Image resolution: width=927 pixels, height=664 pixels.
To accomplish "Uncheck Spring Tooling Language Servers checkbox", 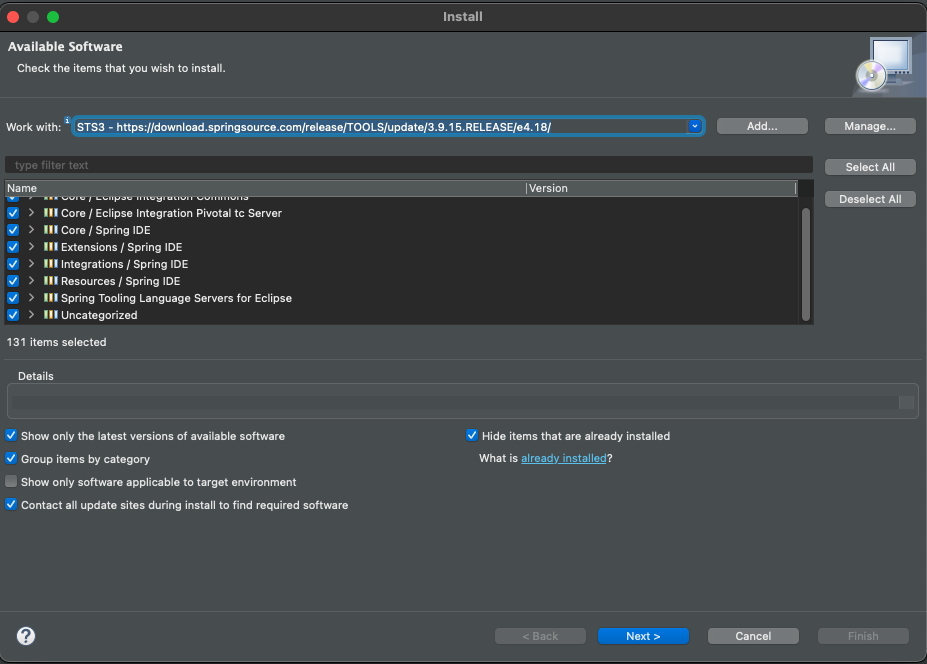I will tap(13, 299).
